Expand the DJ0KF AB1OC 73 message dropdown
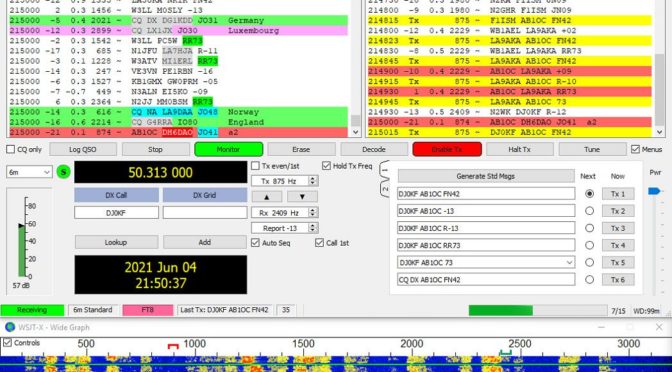This screenshot has width=672, height=372. pos(570,262)
